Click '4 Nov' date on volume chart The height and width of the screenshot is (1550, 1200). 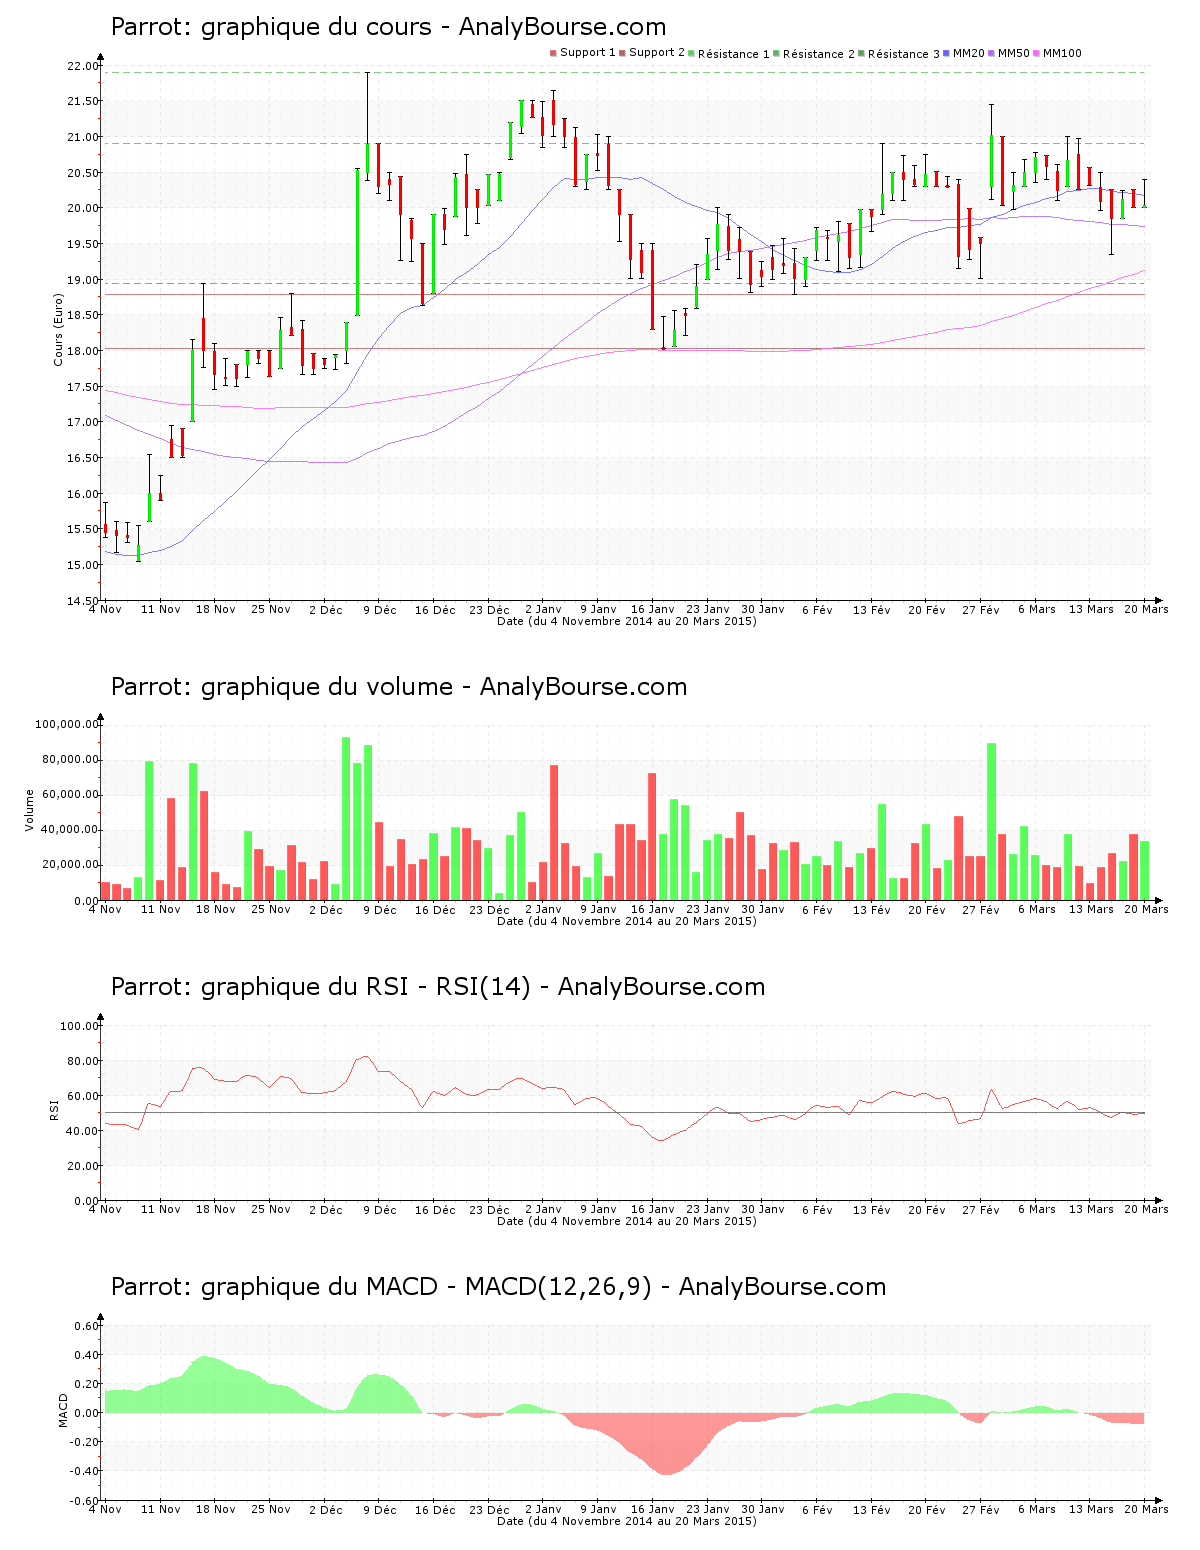point(106,909)
